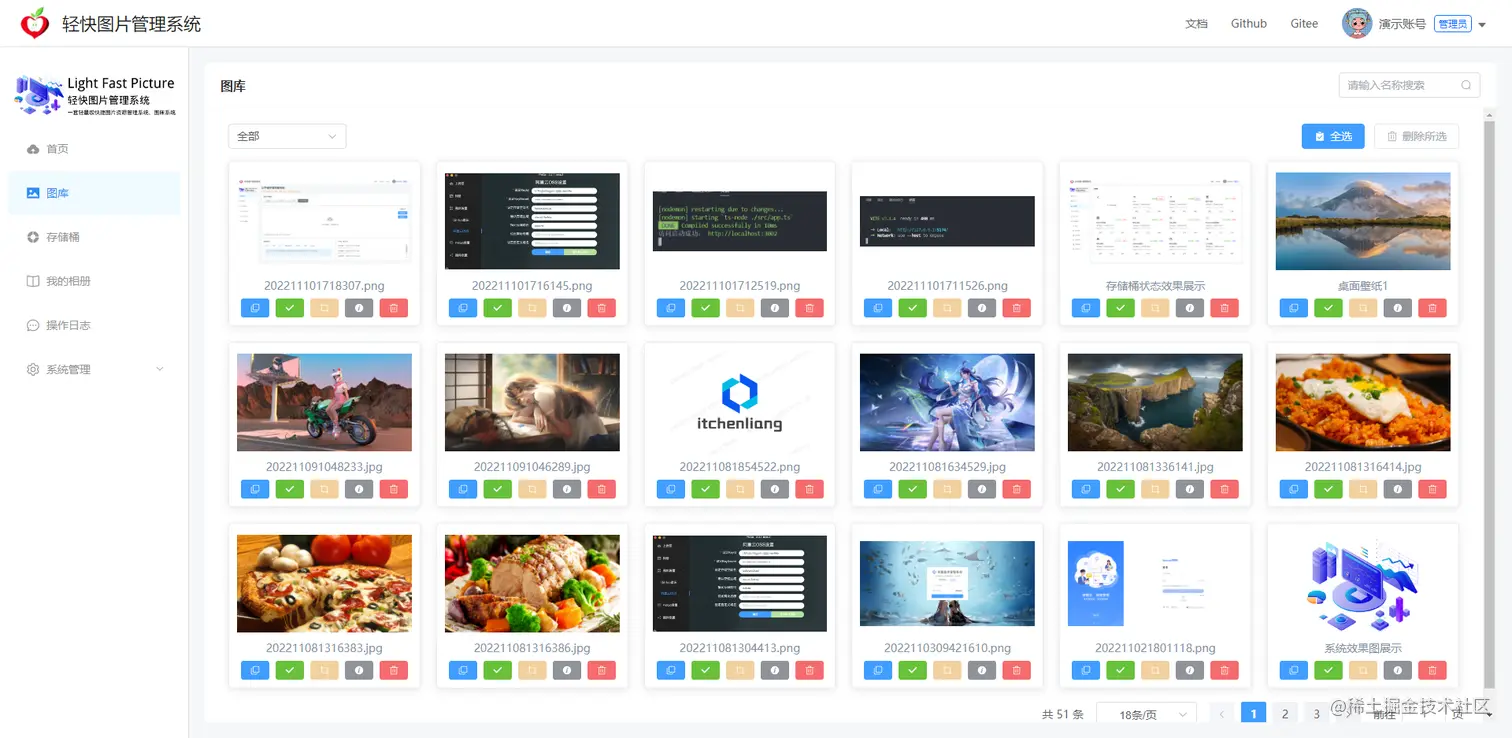Open the 演示账号 user dropdown
The height and width of the screenshot is (738, 1512).
pos(1414,24)
